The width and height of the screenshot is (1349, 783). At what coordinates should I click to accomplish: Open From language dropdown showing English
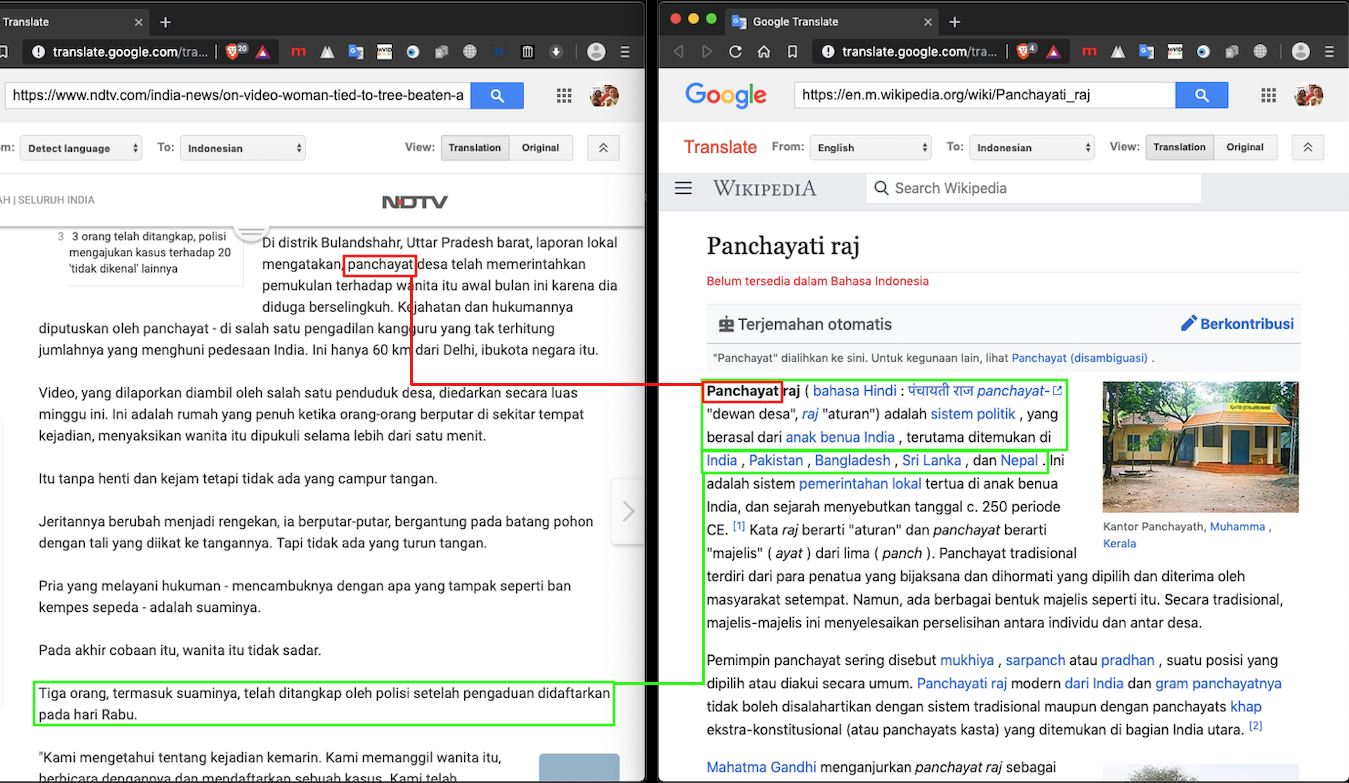(x=870, y=148)
